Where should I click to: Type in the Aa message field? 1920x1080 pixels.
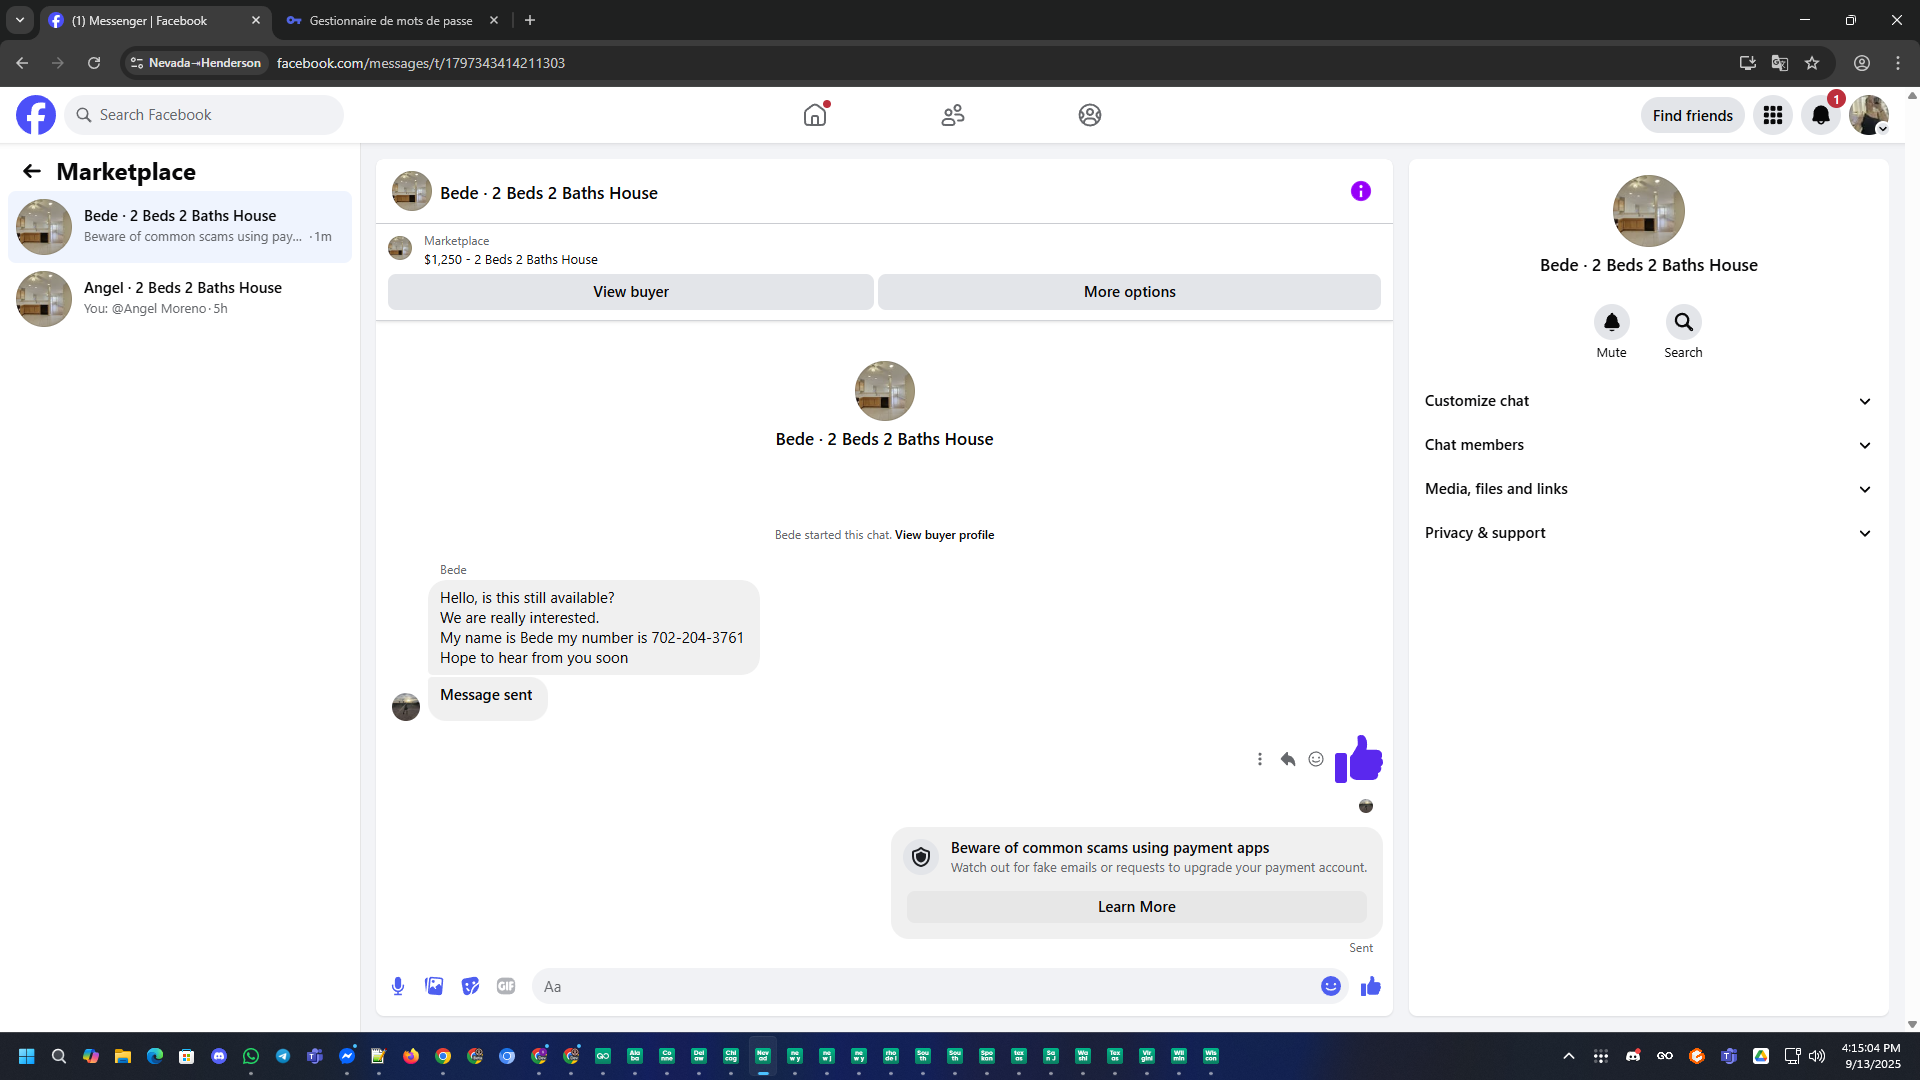[920, 986]
